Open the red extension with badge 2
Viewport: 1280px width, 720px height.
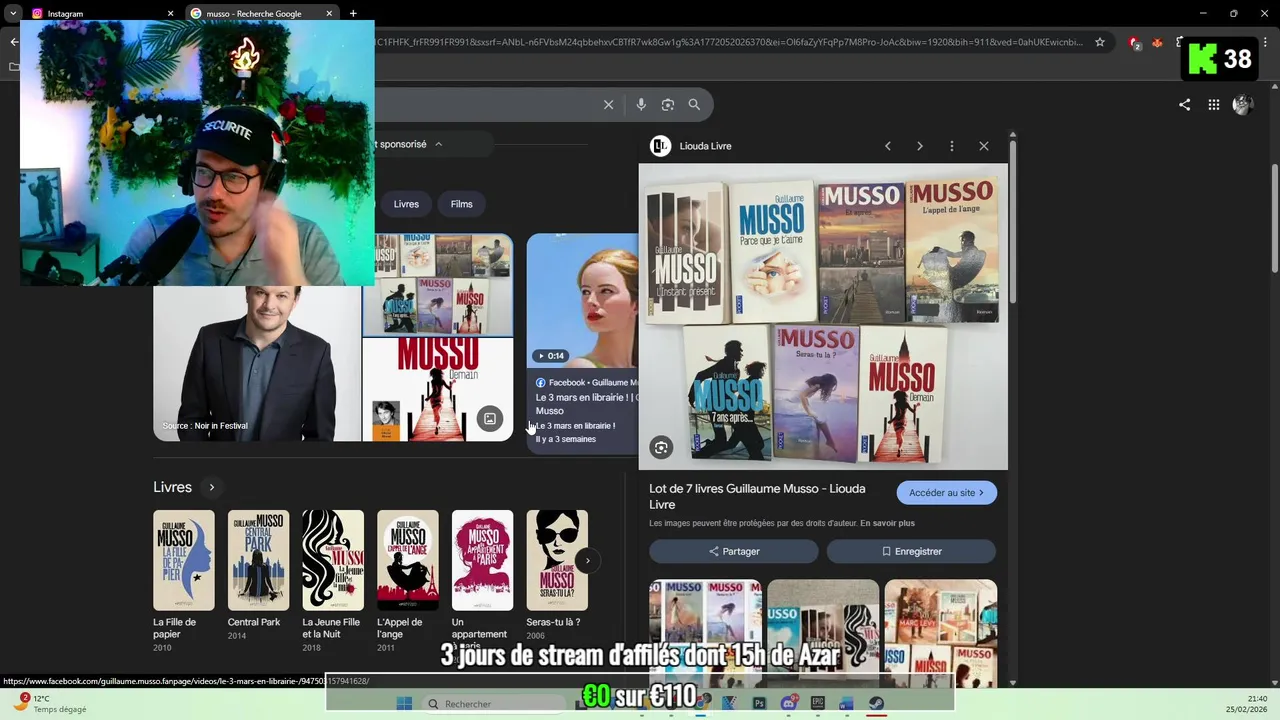pyautogui.click(x=1135, y=43)
